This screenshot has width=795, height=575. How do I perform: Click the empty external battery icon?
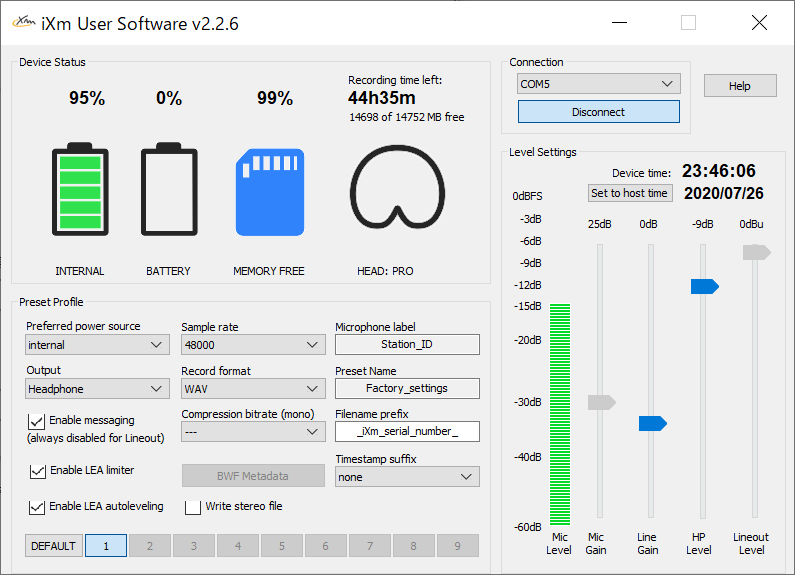[169, 189]
